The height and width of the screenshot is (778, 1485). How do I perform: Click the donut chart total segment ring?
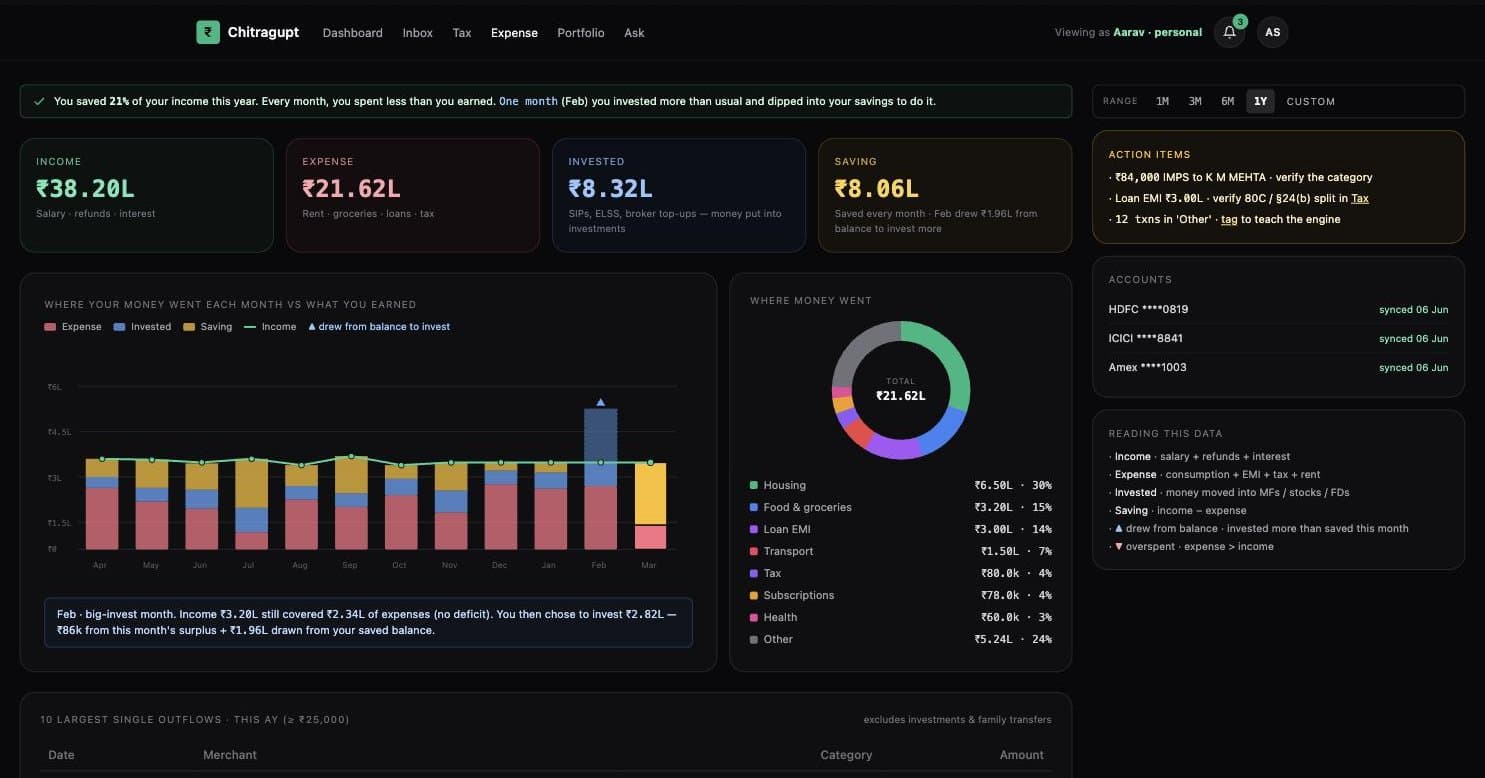pyautogui.click(x=901, y=390)
